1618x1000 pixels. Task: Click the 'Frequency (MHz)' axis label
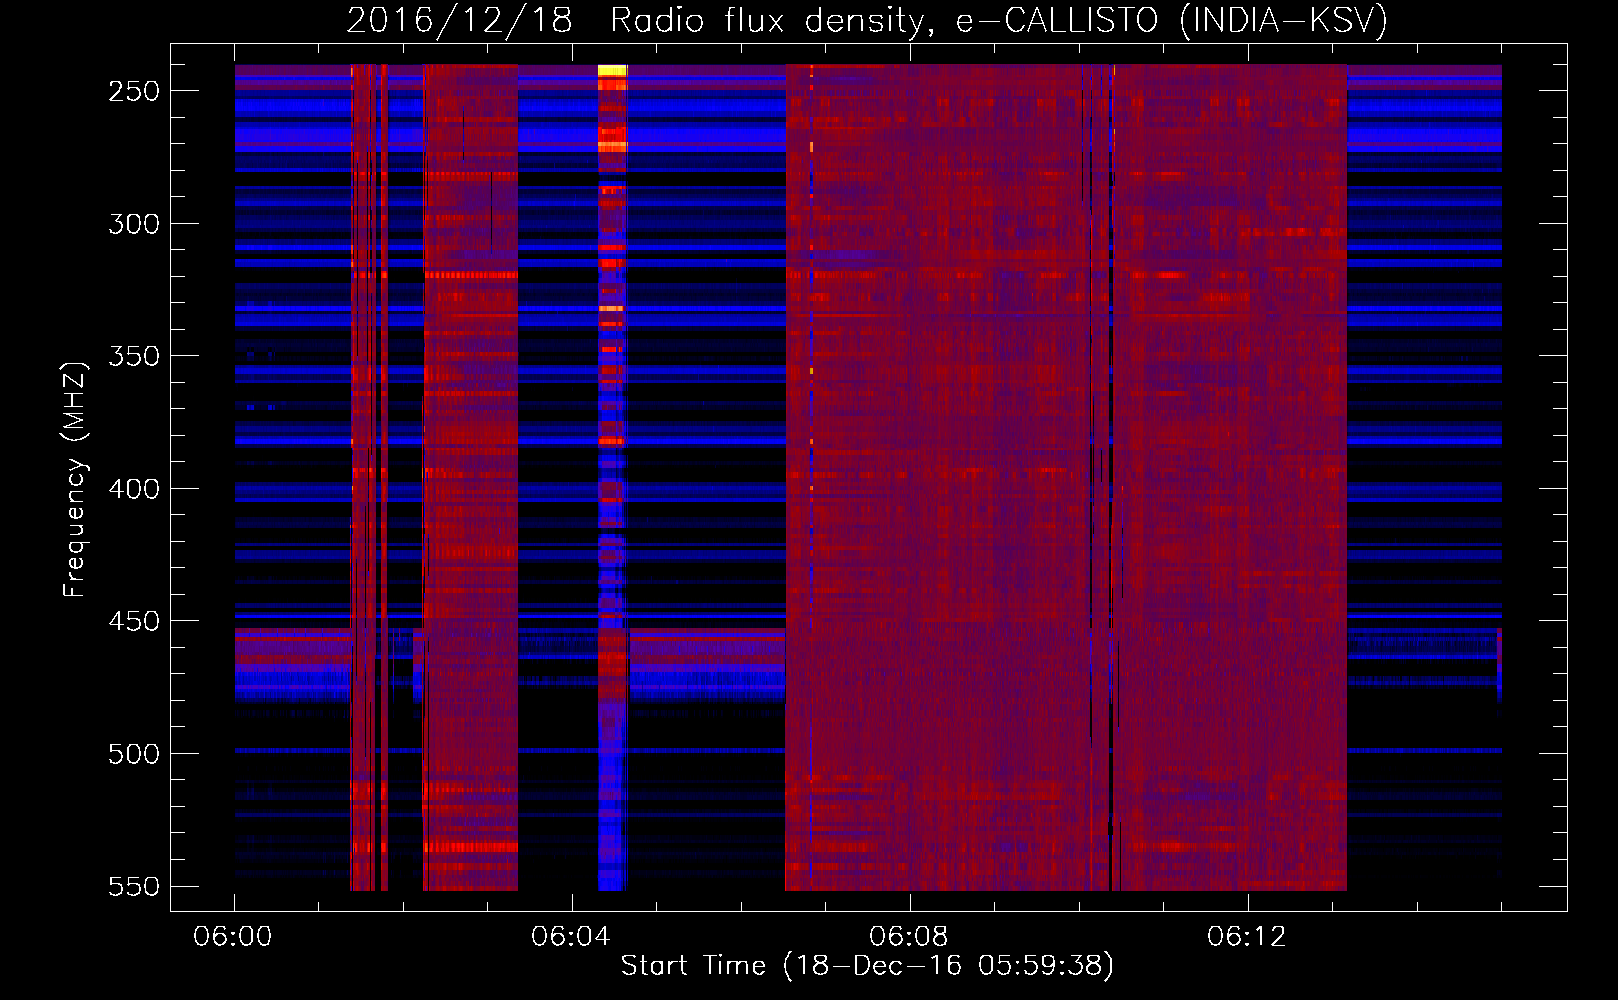pyautogui.click(x=74, y=480)
